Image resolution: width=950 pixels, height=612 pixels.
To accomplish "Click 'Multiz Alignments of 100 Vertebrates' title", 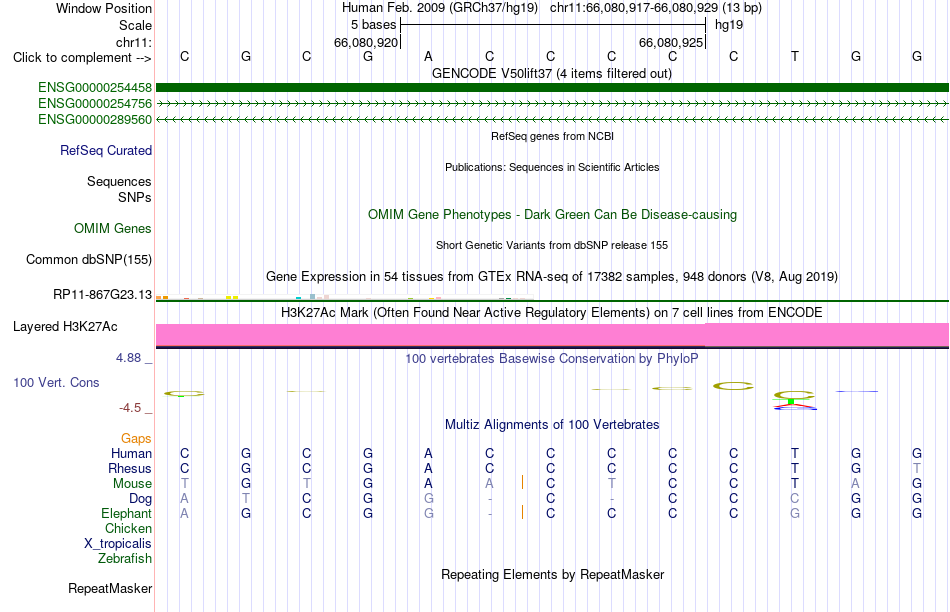I will click(552, 424).
